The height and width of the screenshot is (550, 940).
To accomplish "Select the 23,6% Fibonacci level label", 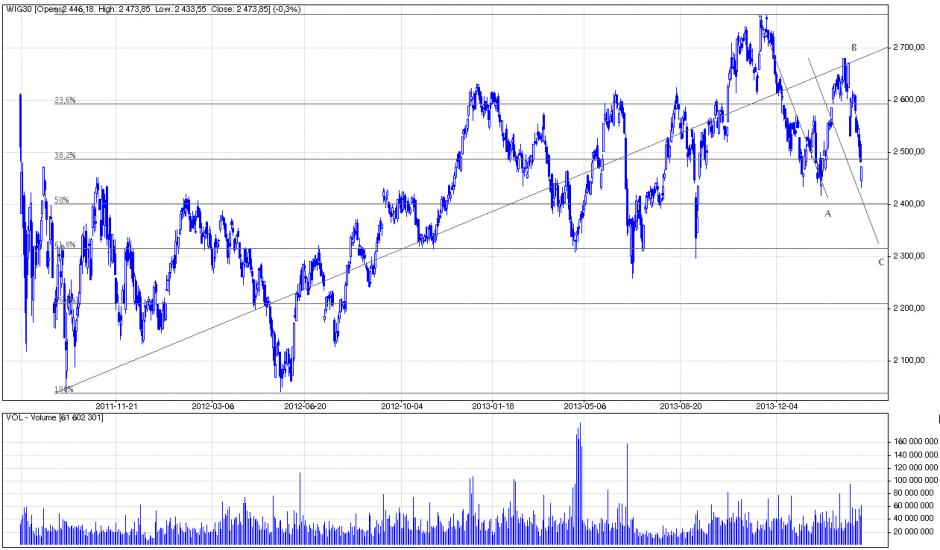I will pyautogui.click(x=65, y=100).
